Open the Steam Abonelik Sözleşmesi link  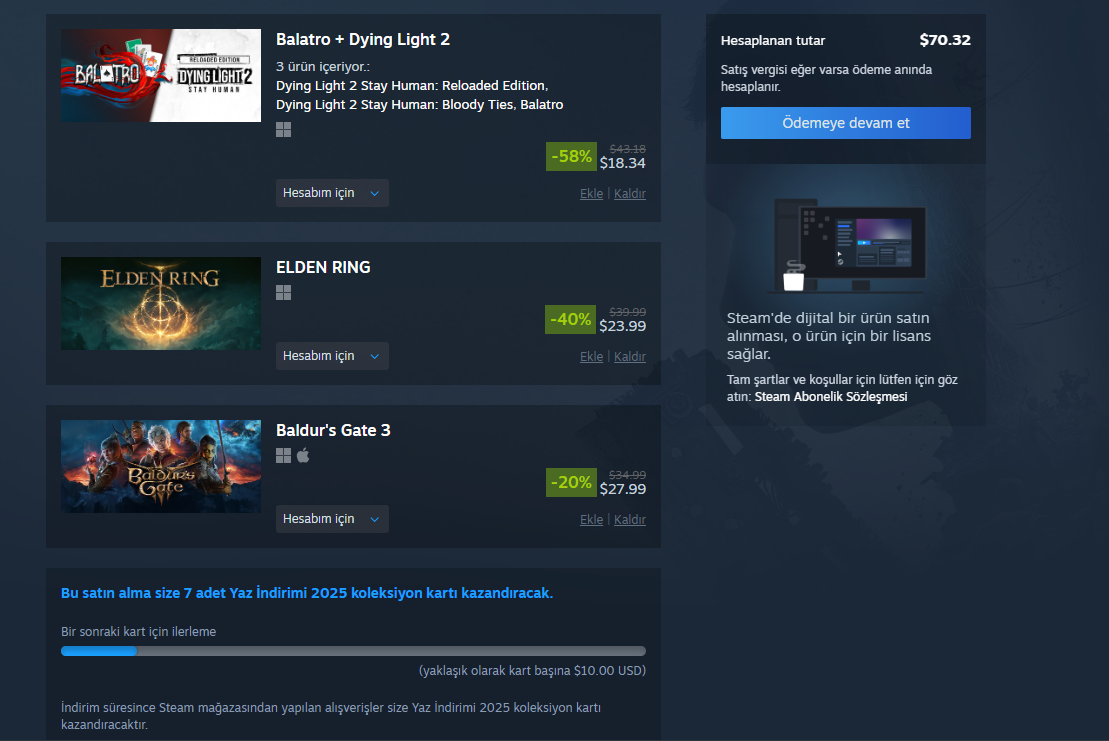(831, 397)
